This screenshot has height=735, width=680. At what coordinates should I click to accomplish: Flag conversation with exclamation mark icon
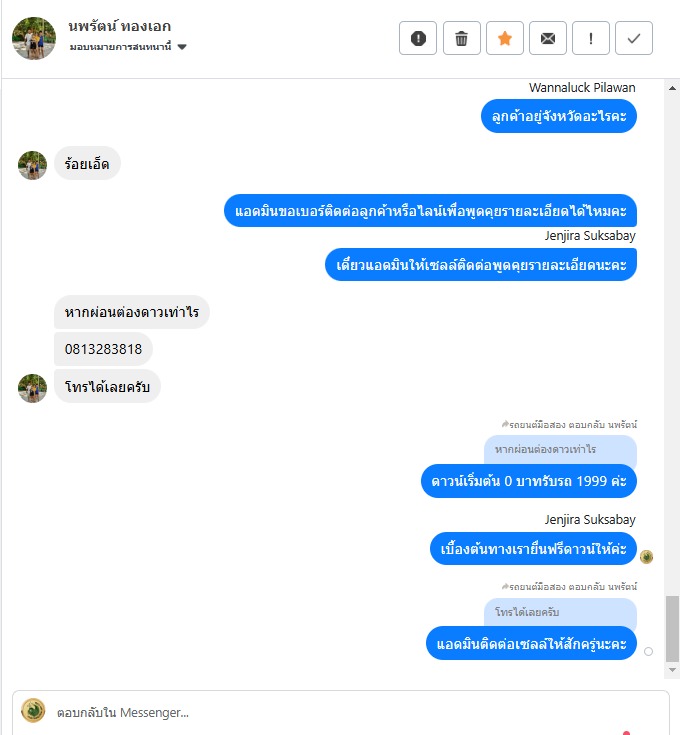tap(591, 38)
